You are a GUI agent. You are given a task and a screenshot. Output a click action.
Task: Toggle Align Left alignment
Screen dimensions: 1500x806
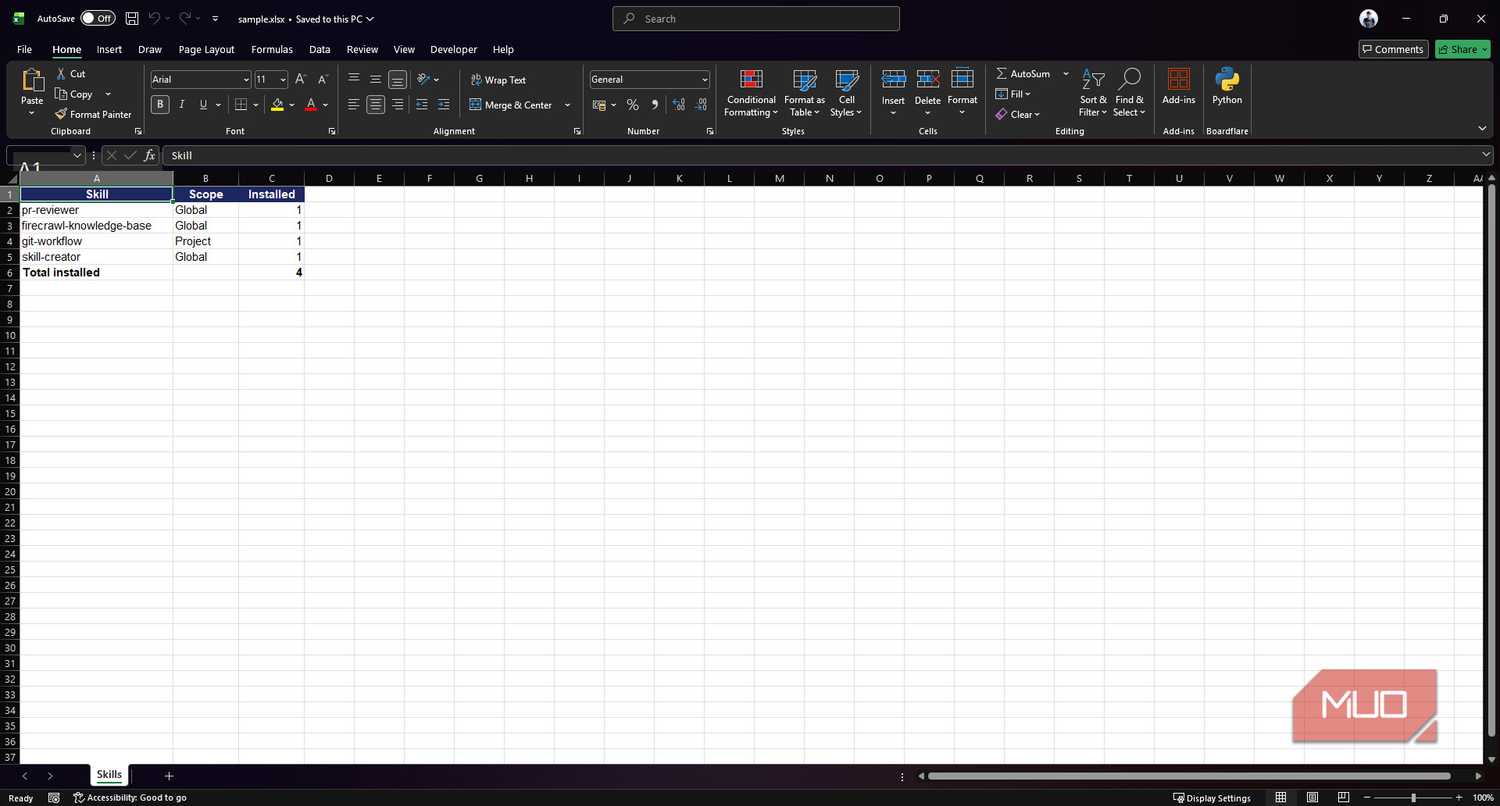coord(353,105)
